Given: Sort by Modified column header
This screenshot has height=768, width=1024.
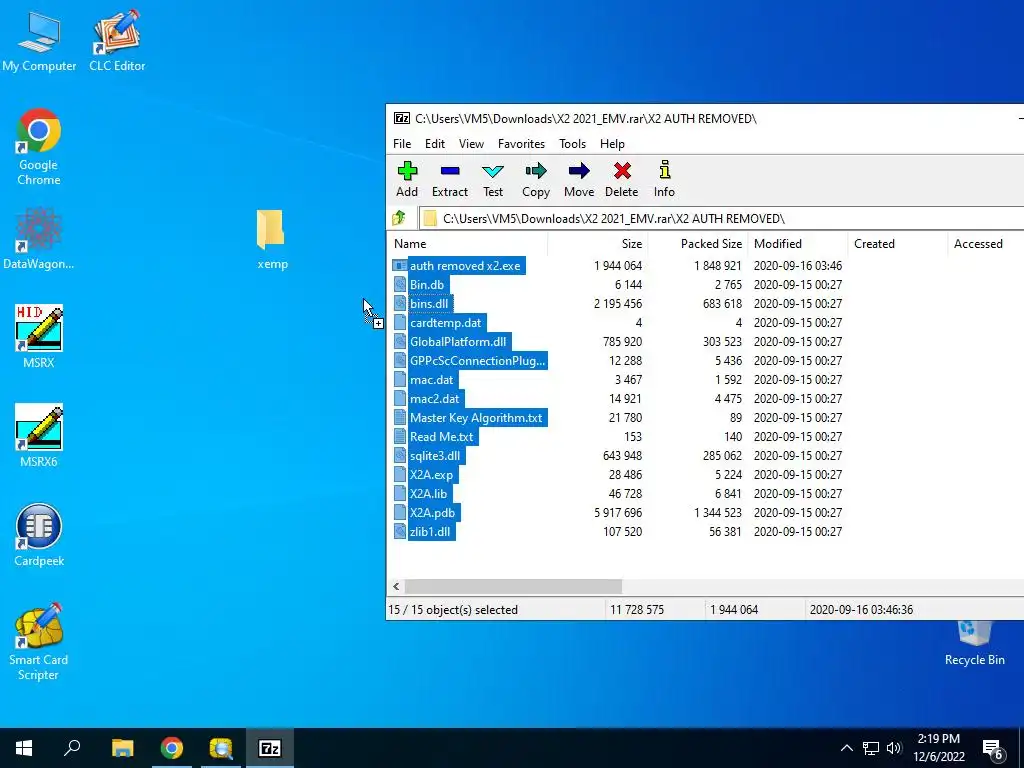Looking at the screenshot, I should (x=797, y=244).
